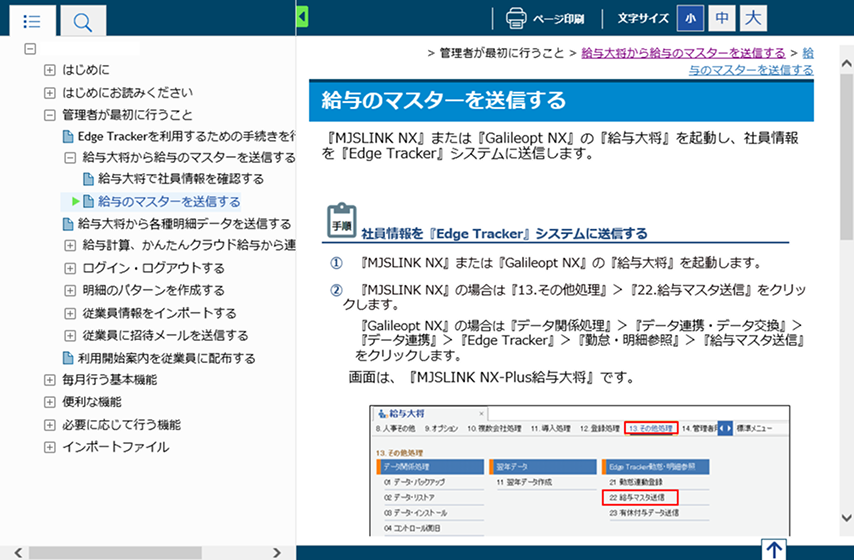The width and height of the screenshot is (854, 560).
Task: Click page icon beside 給与のマスターを送信する
Action: [88, 202]
